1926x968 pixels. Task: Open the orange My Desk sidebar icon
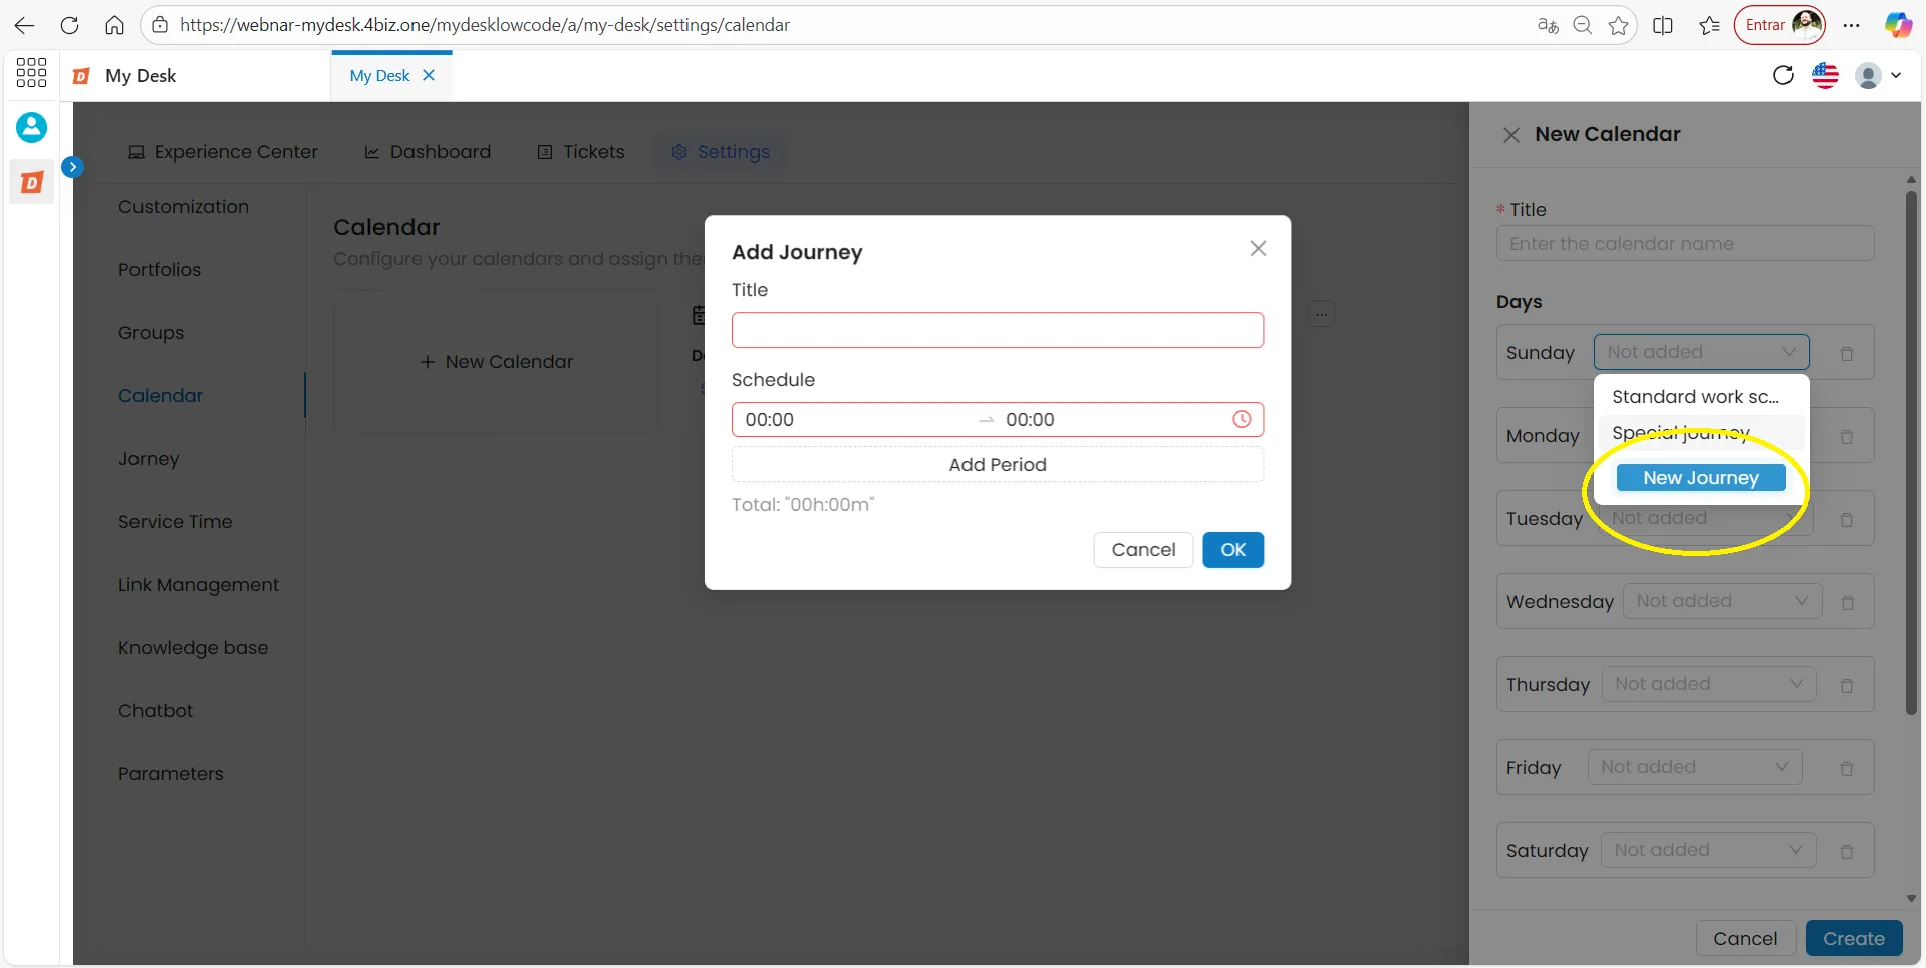click(x=31, y=183)
